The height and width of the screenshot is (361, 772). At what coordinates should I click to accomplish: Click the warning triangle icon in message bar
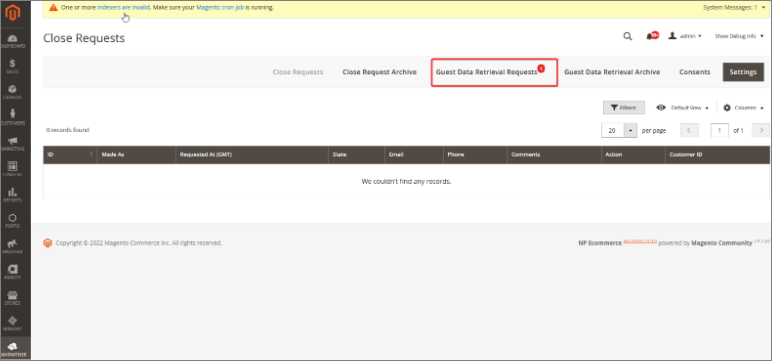pos(54,7)
